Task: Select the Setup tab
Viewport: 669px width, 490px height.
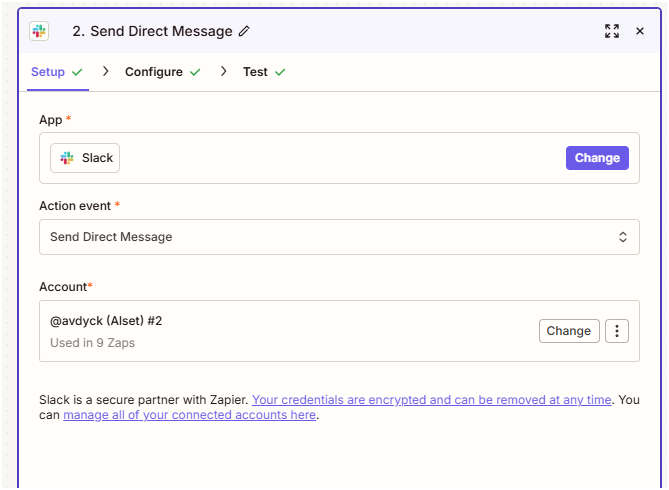Action: click(48, 72)
